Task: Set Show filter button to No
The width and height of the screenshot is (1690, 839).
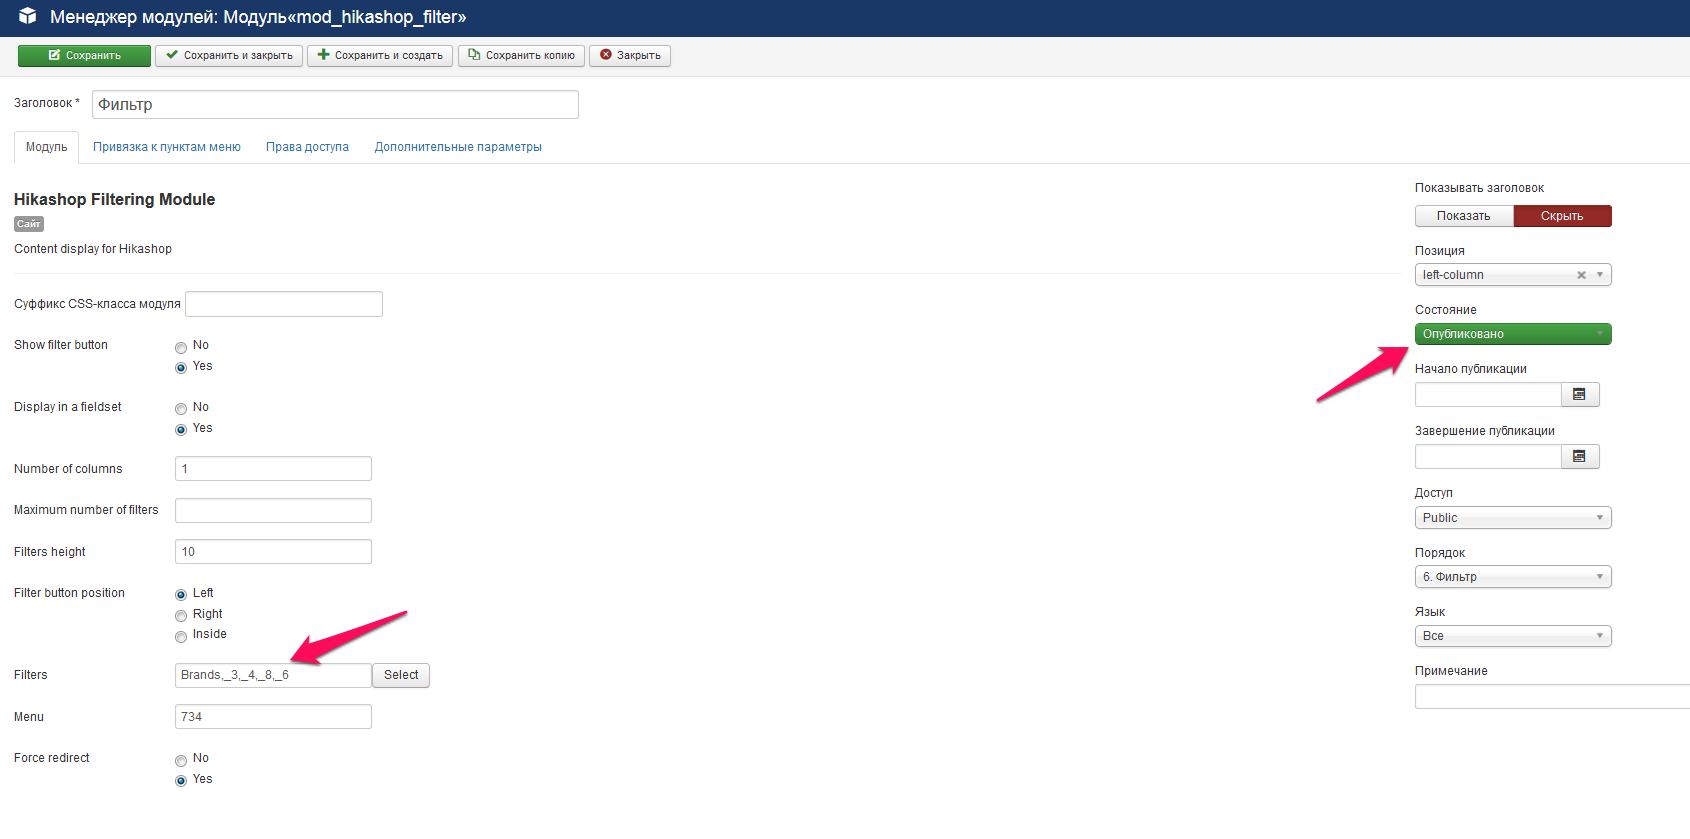Action: point(181,347)
